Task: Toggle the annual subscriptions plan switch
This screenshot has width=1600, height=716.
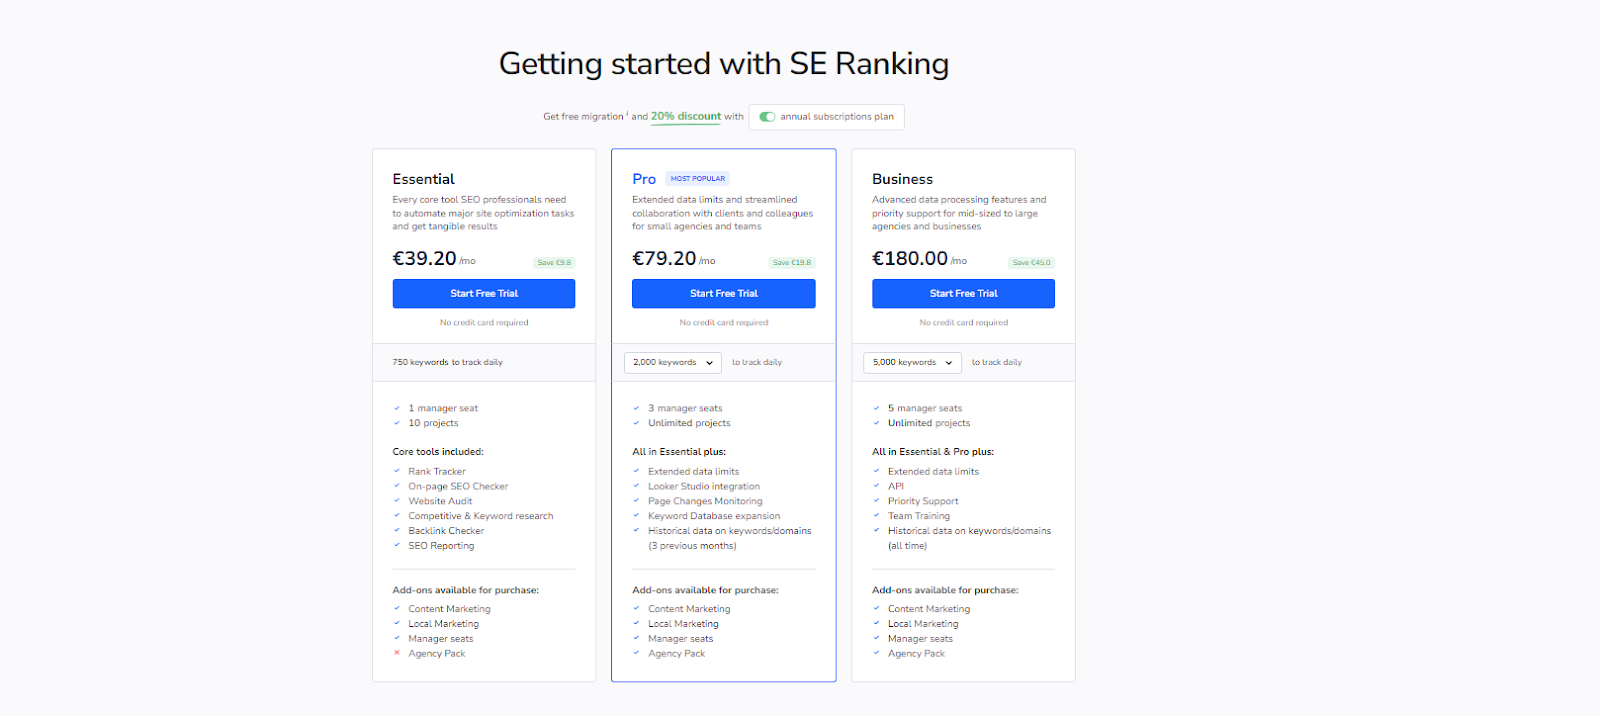Action: (x=767, y=117)
